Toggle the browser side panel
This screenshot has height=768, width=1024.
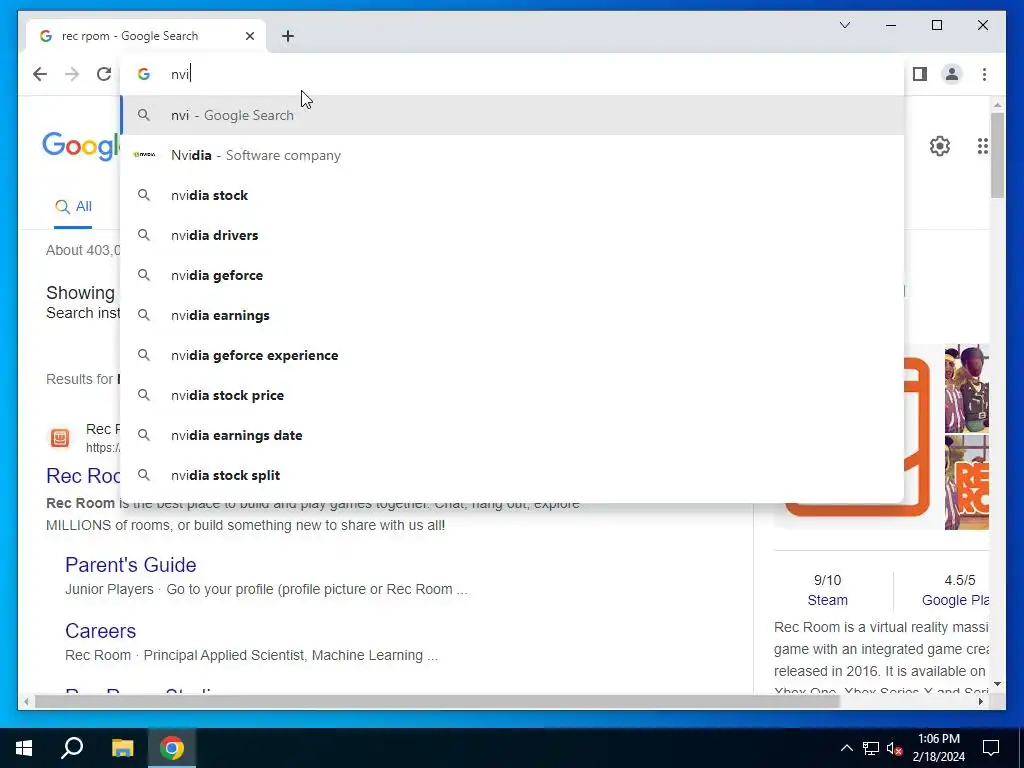coord(920,74)
